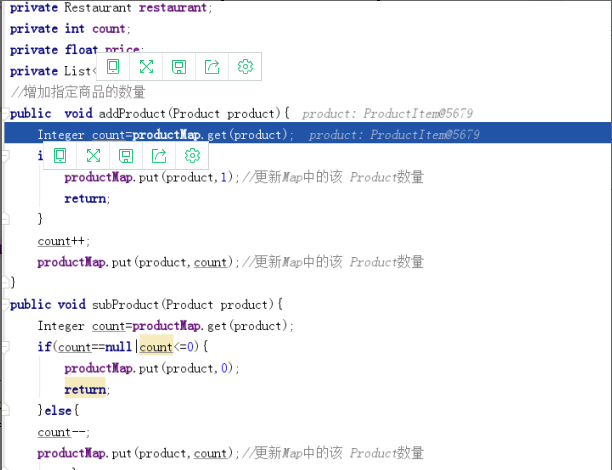Image resolution: width=612 pixels, height=470 pixels.
Task: Click the 'count++;' statement
Action: point(64,241)
